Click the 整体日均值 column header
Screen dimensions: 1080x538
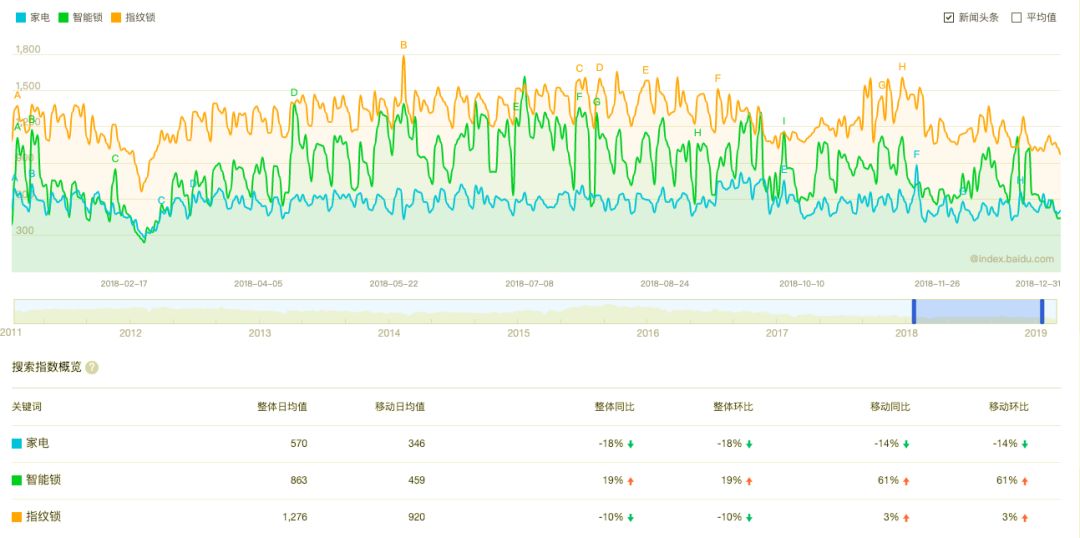coord(282,407)
